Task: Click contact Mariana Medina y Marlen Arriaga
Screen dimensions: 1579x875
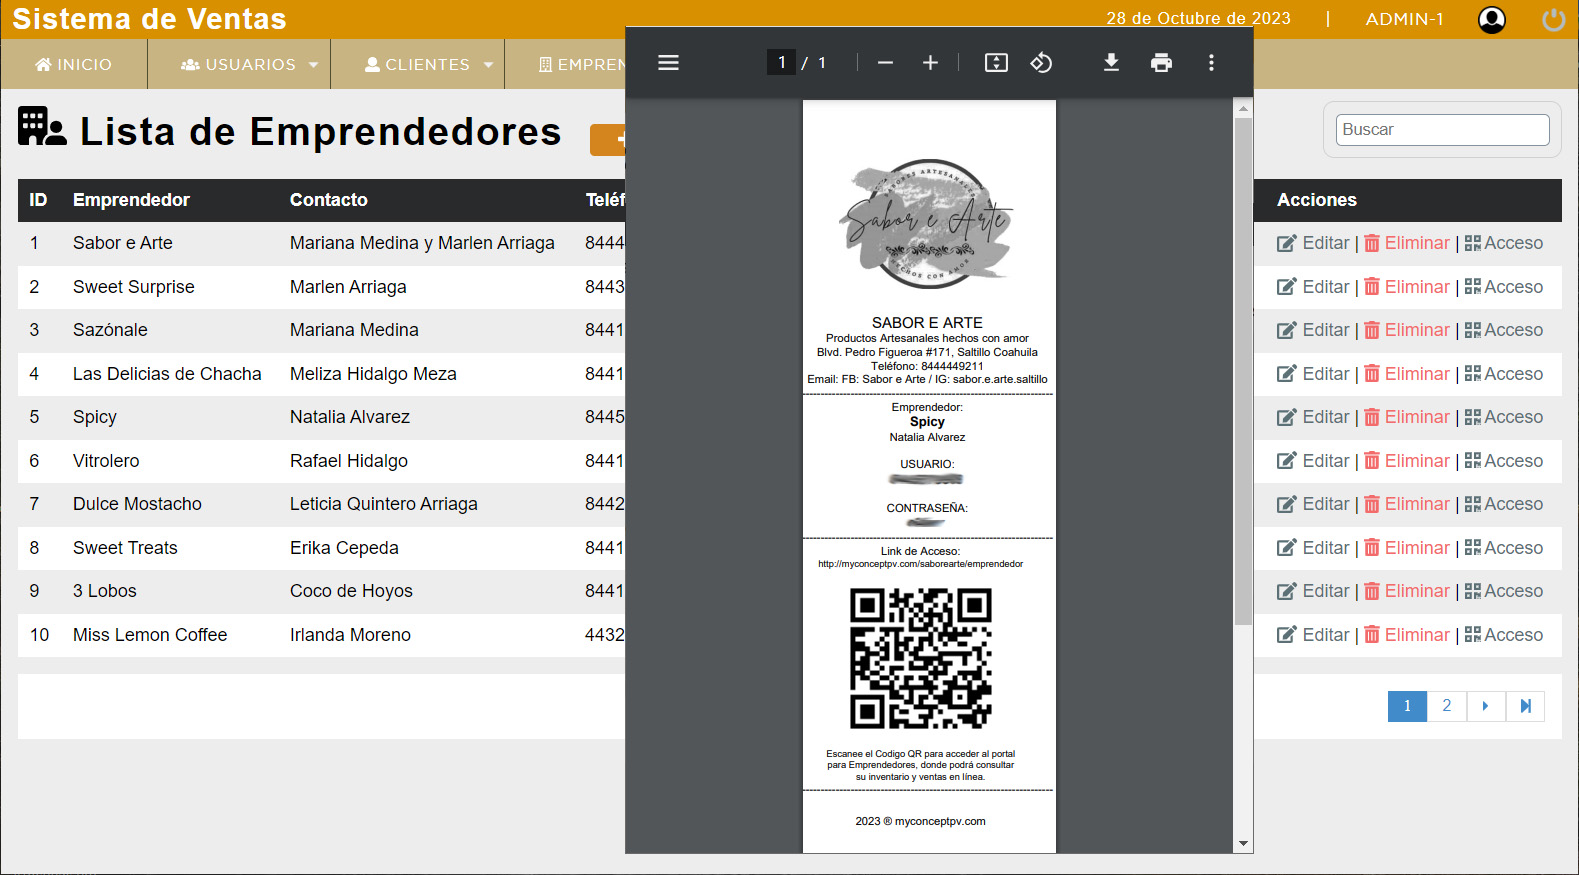Action: click(x=422, y=243)
